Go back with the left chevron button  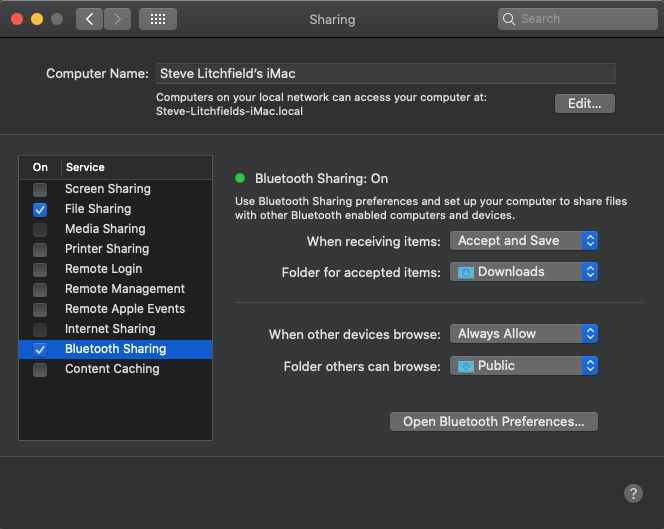(x=89, y=19)
